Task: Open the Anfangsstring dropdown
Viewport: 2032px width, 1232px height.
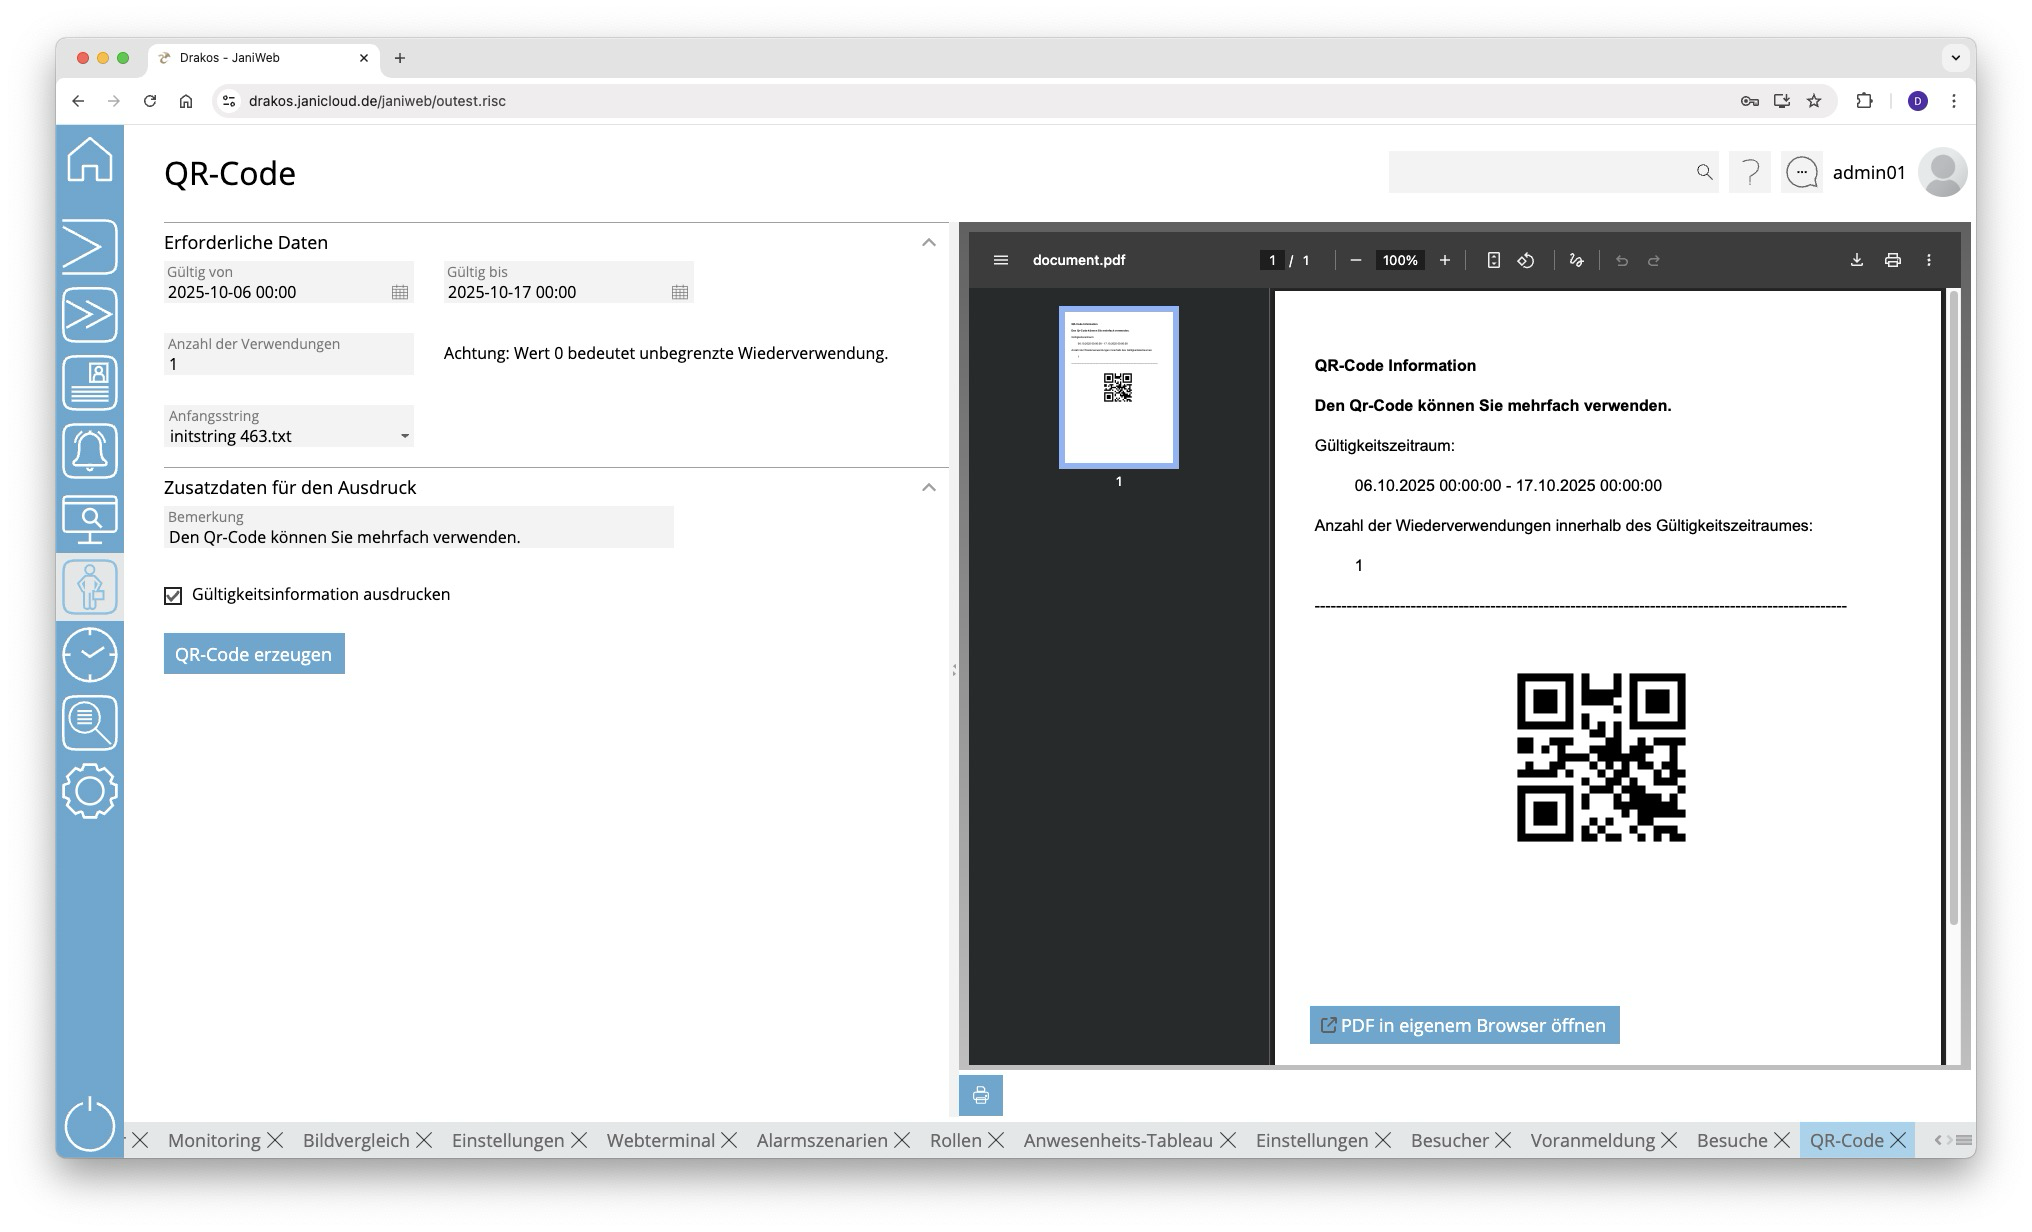Action: [404, 436]
